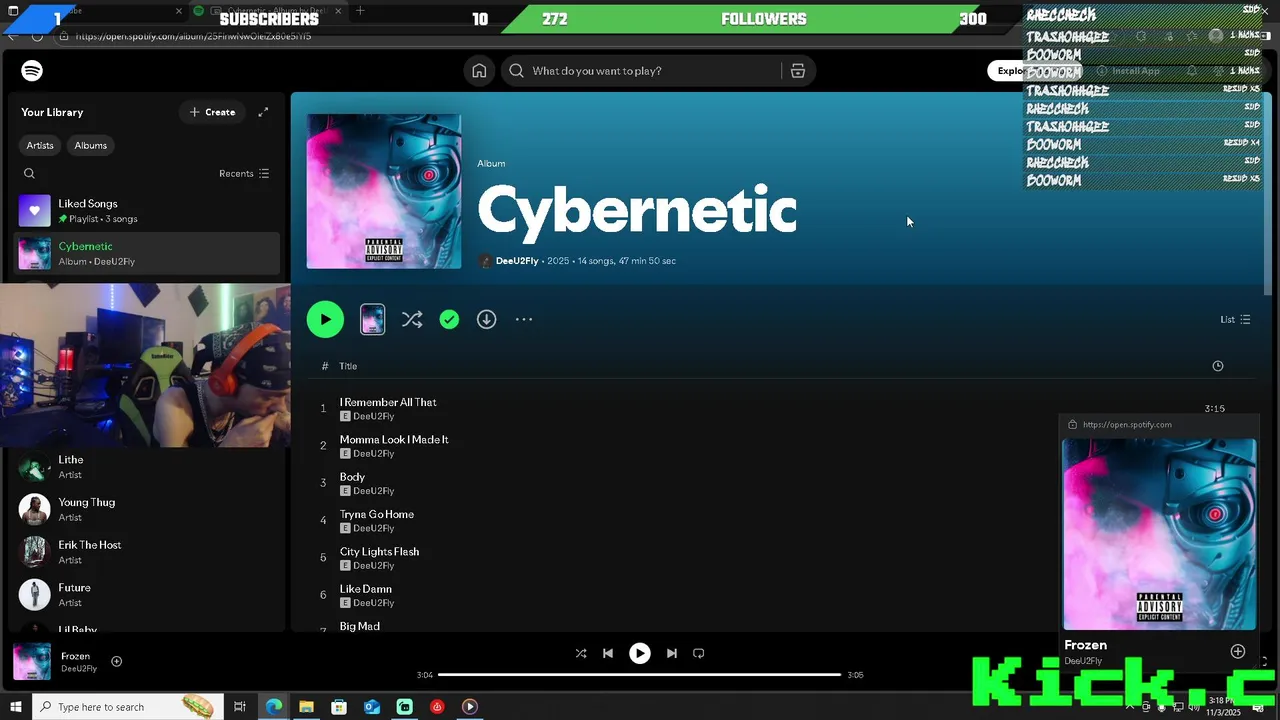The image size is (1280, 720).
Task: Click the Create button in Your Library
Action: [212, 112]
